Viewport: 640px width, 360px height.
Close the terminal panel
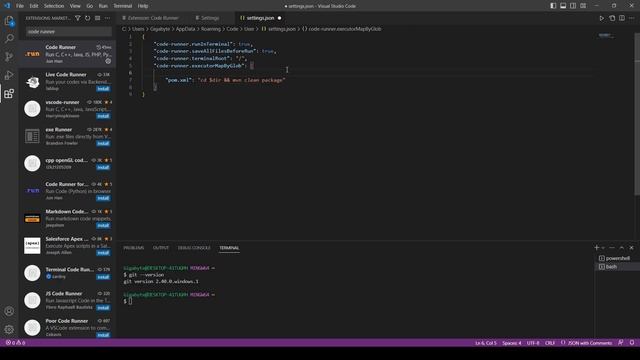point(631,247)
